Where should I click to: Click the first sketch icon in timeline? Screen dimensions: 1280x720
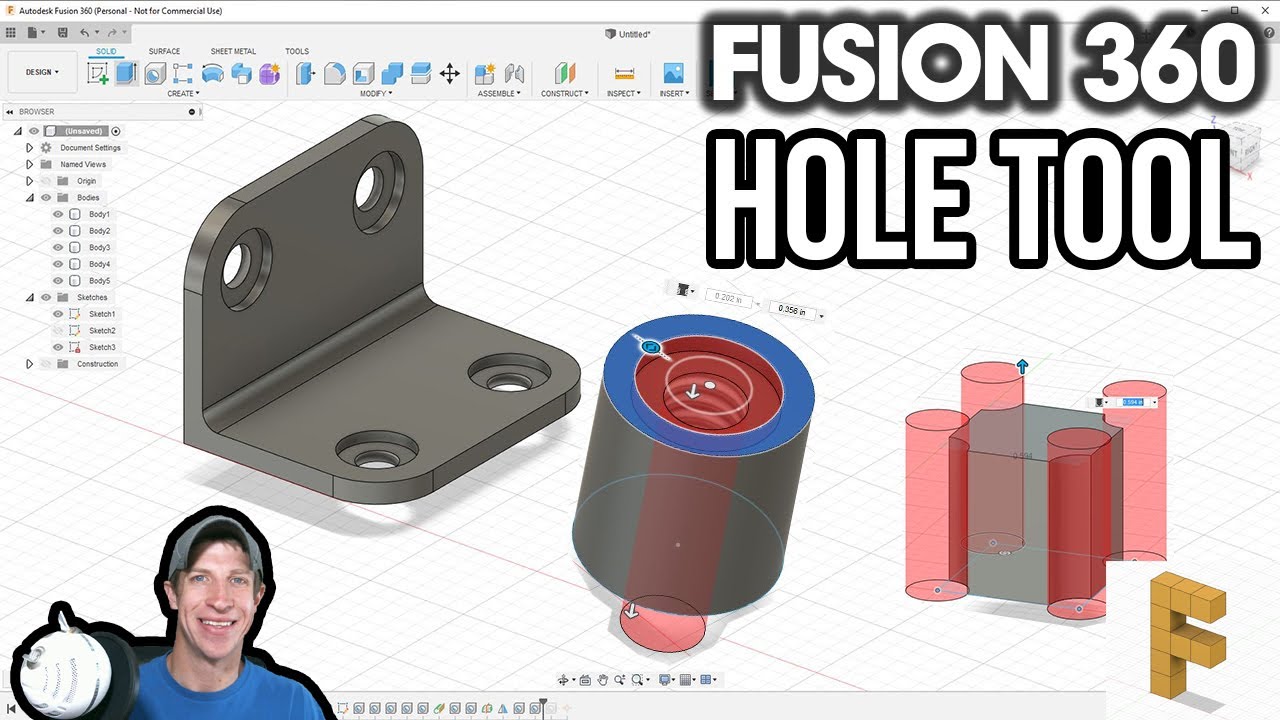pyautogui.click(x=343, y=708)
